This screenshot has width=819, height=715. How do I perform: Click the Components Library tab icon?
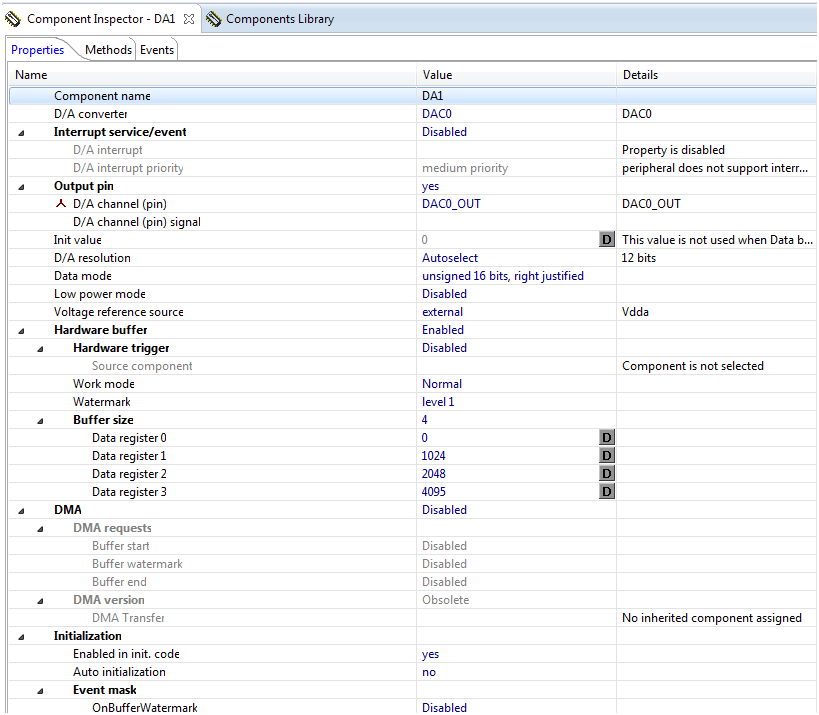(x=214, y=19)
